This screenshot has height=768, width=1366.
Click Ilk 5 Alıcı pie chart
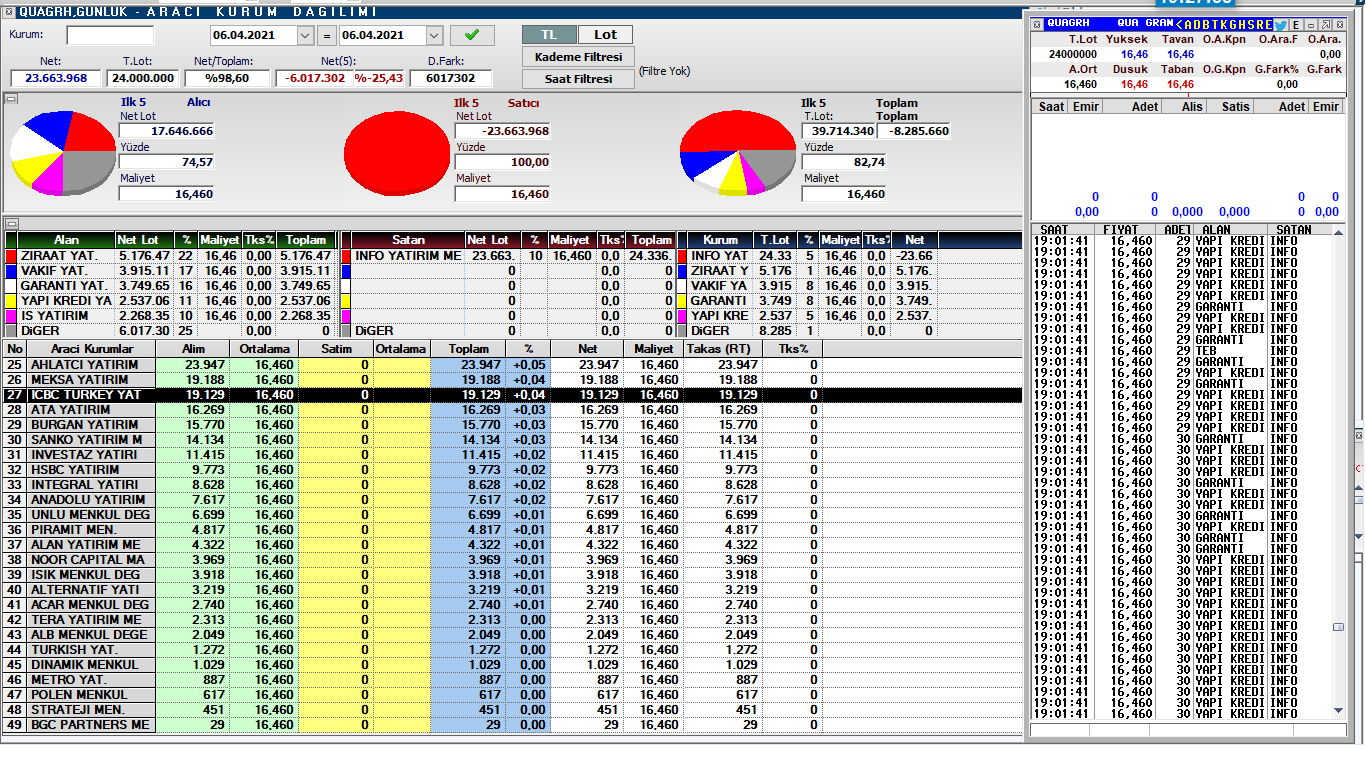point(64,153)
